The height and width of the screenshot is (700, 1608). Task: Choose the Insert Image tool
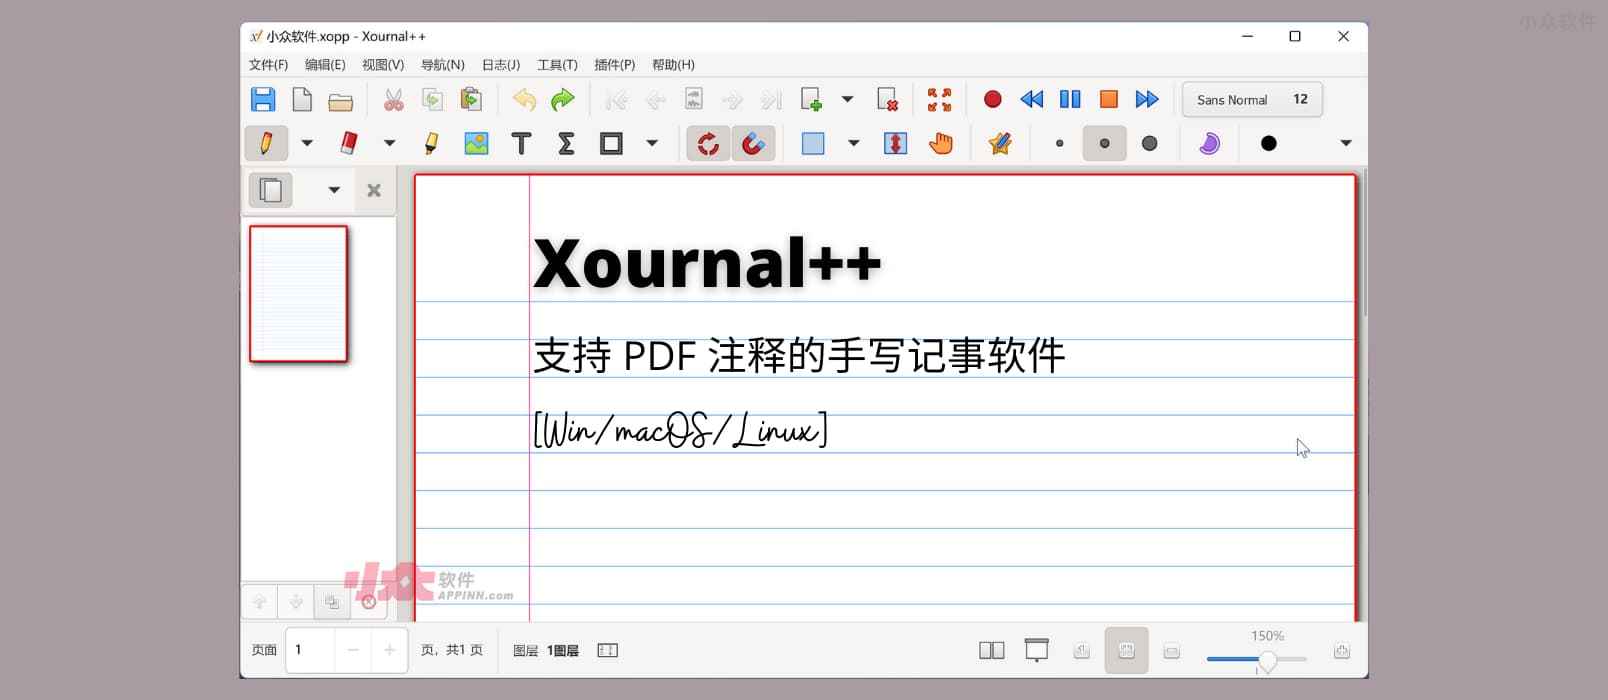[x=476, y=143]
